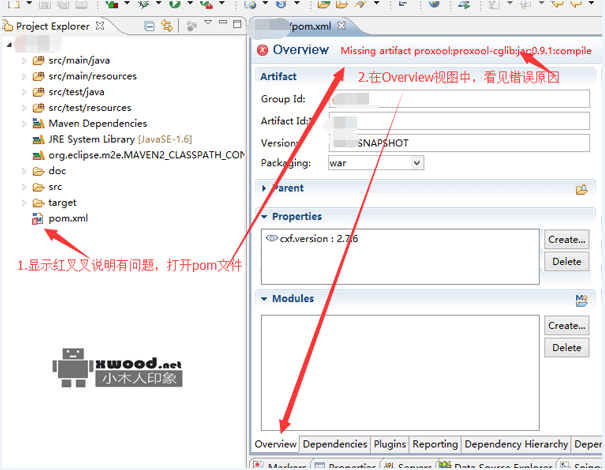Screen dimensions: 605x470
Task: Open the Packaging combo box
Action: point(376,163)
